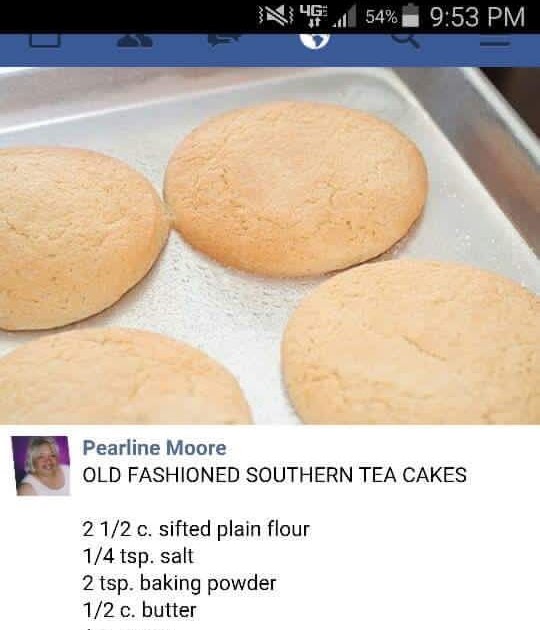540x630 pixels.
Task: Open the Friend Requests people icon
Action: (135, 40)
